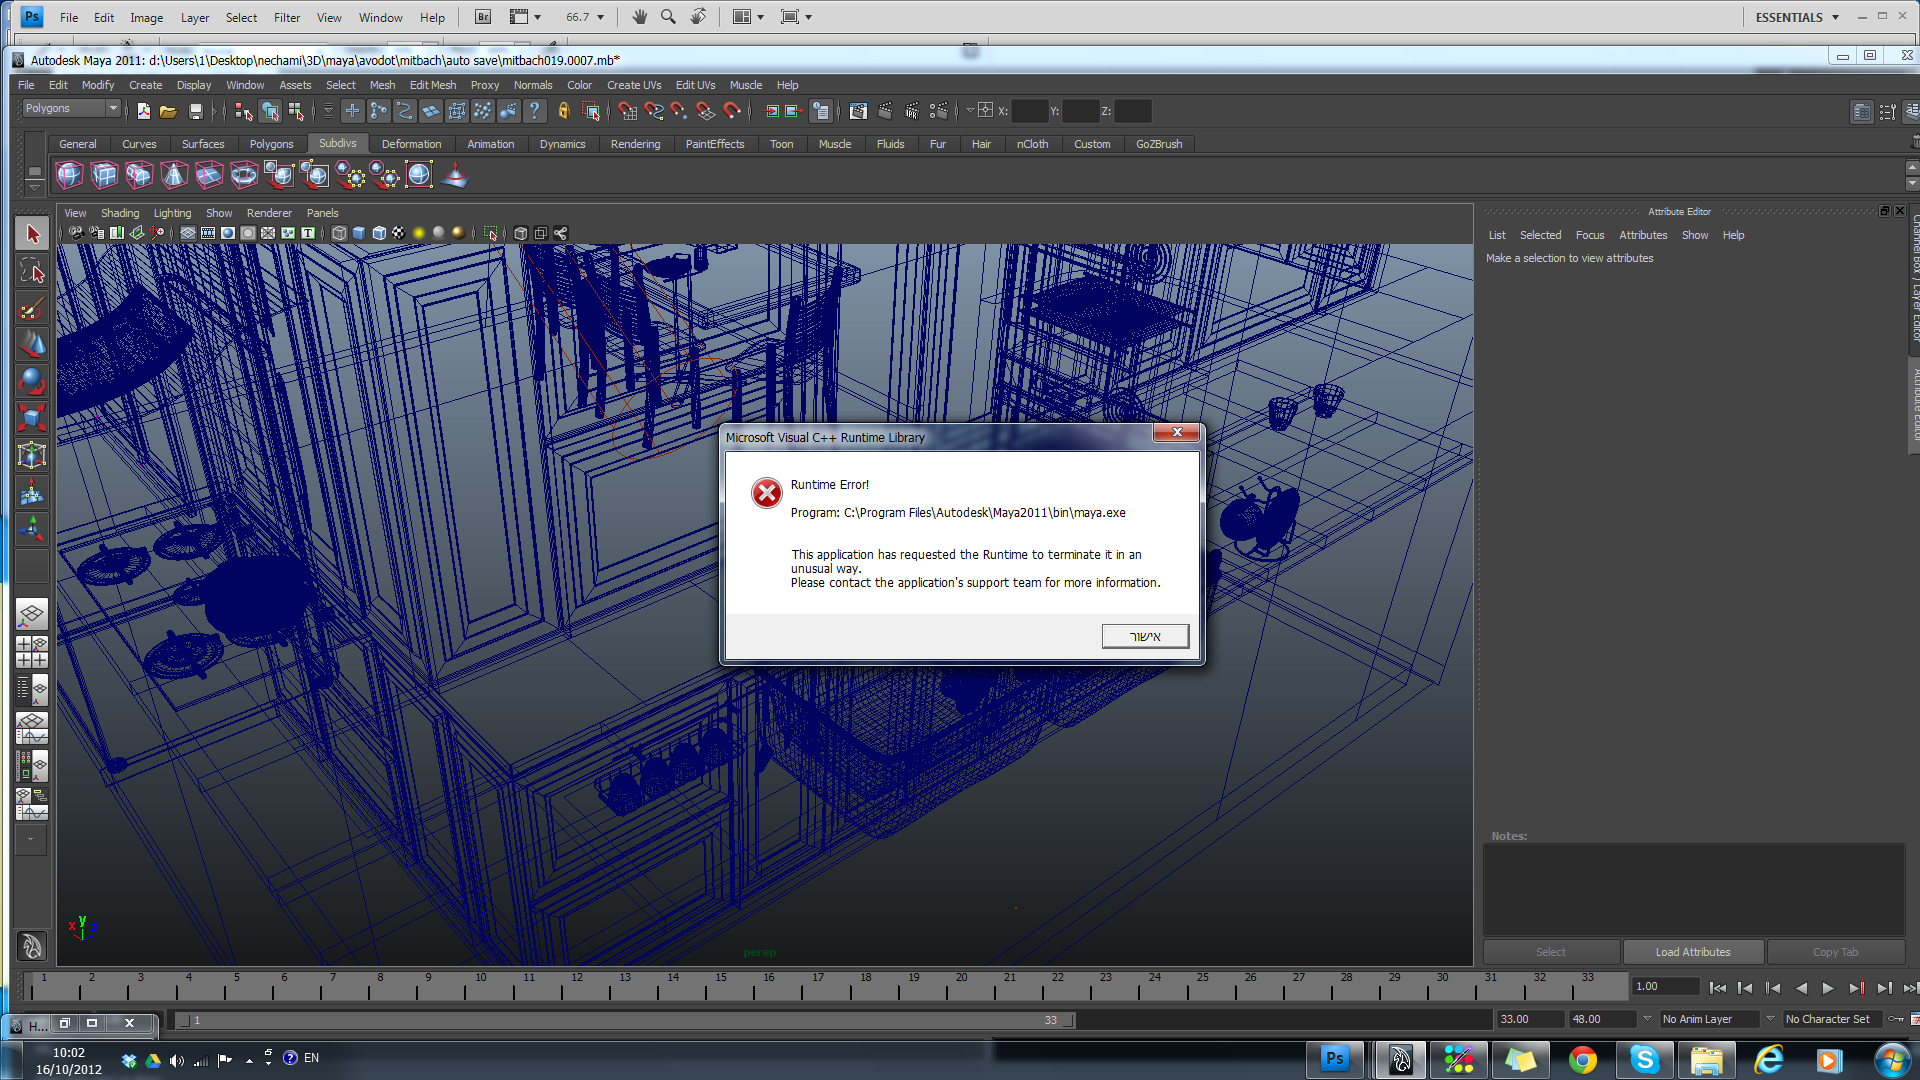Switch to the Rendering shelf tab
Screen dimensions: 1920x1080
pos(635,144)
